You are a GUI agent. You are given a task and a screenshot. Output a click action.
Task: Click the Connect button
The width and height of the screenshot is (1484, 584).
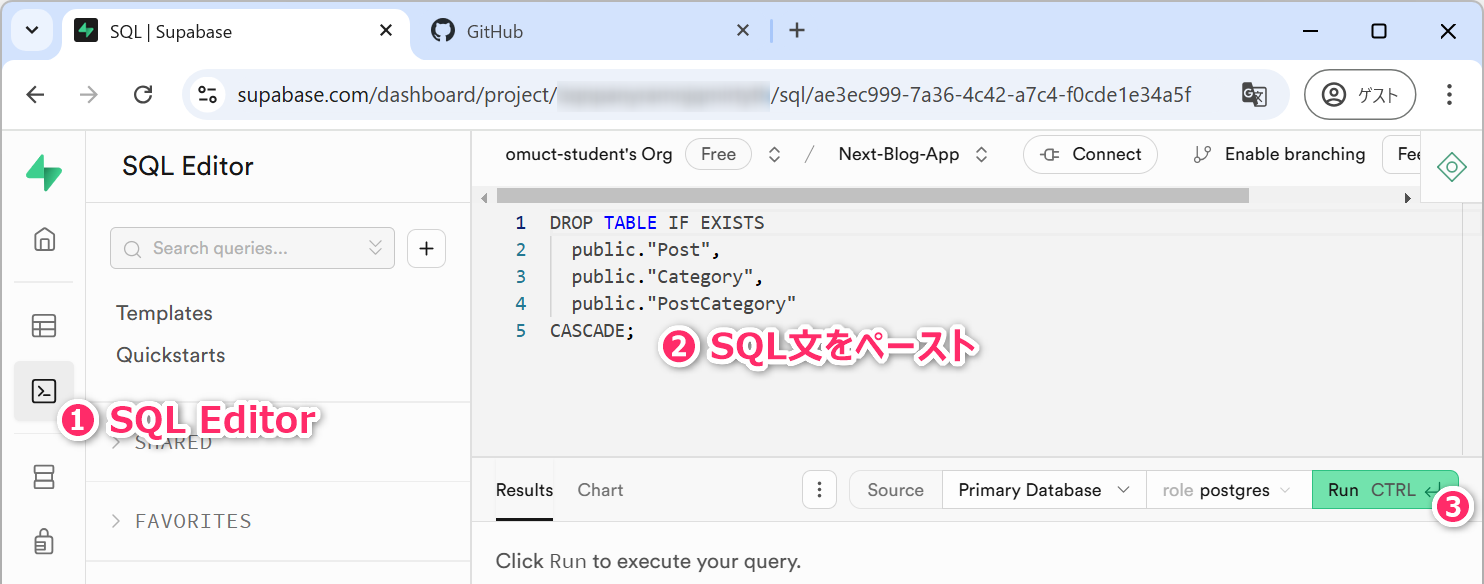[1090, 154]
